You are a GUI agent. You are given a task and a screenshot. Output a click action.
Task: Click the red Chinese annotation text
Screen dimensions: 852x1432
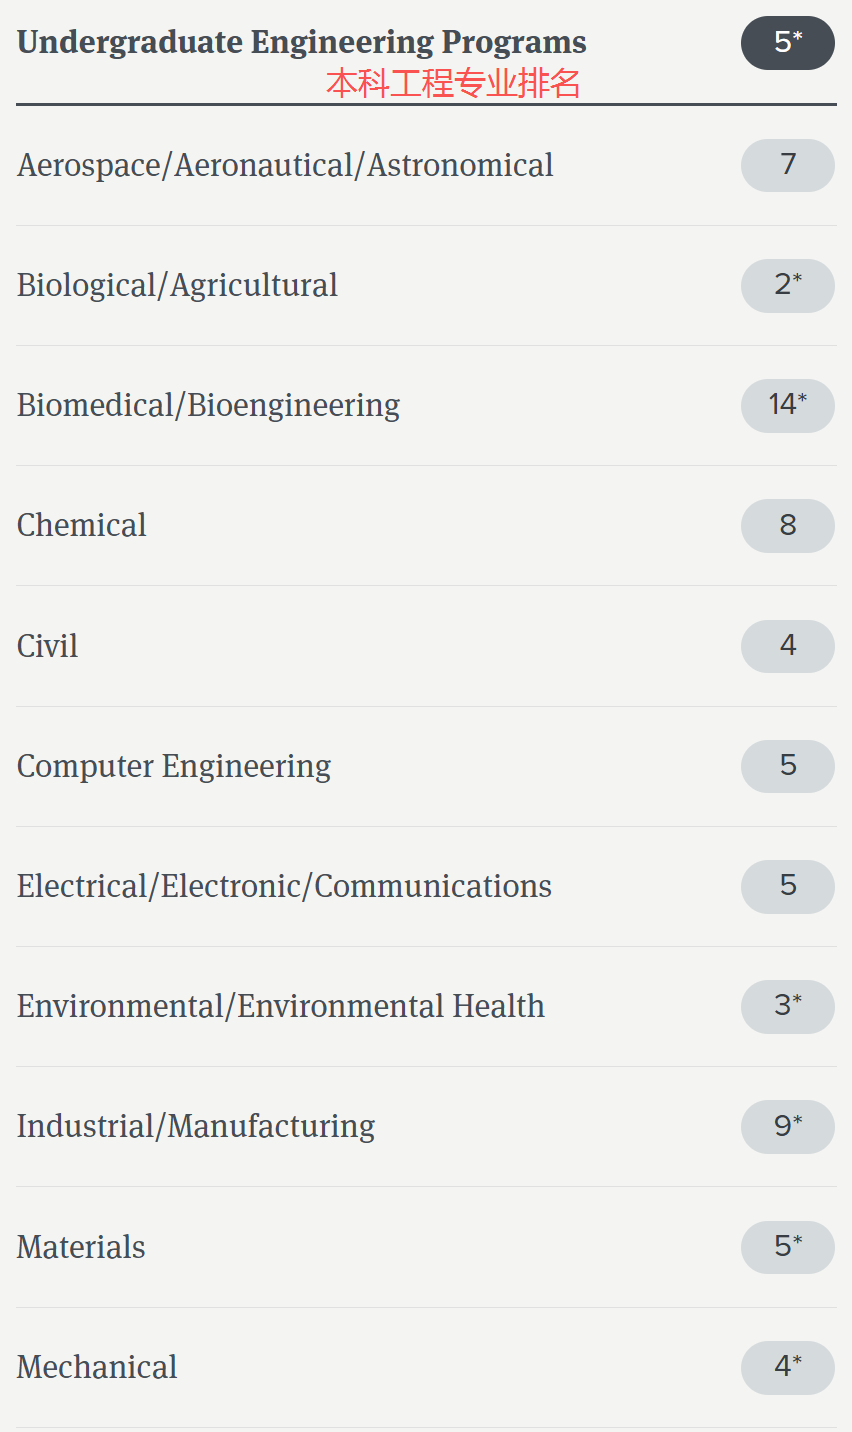[453, 84]
